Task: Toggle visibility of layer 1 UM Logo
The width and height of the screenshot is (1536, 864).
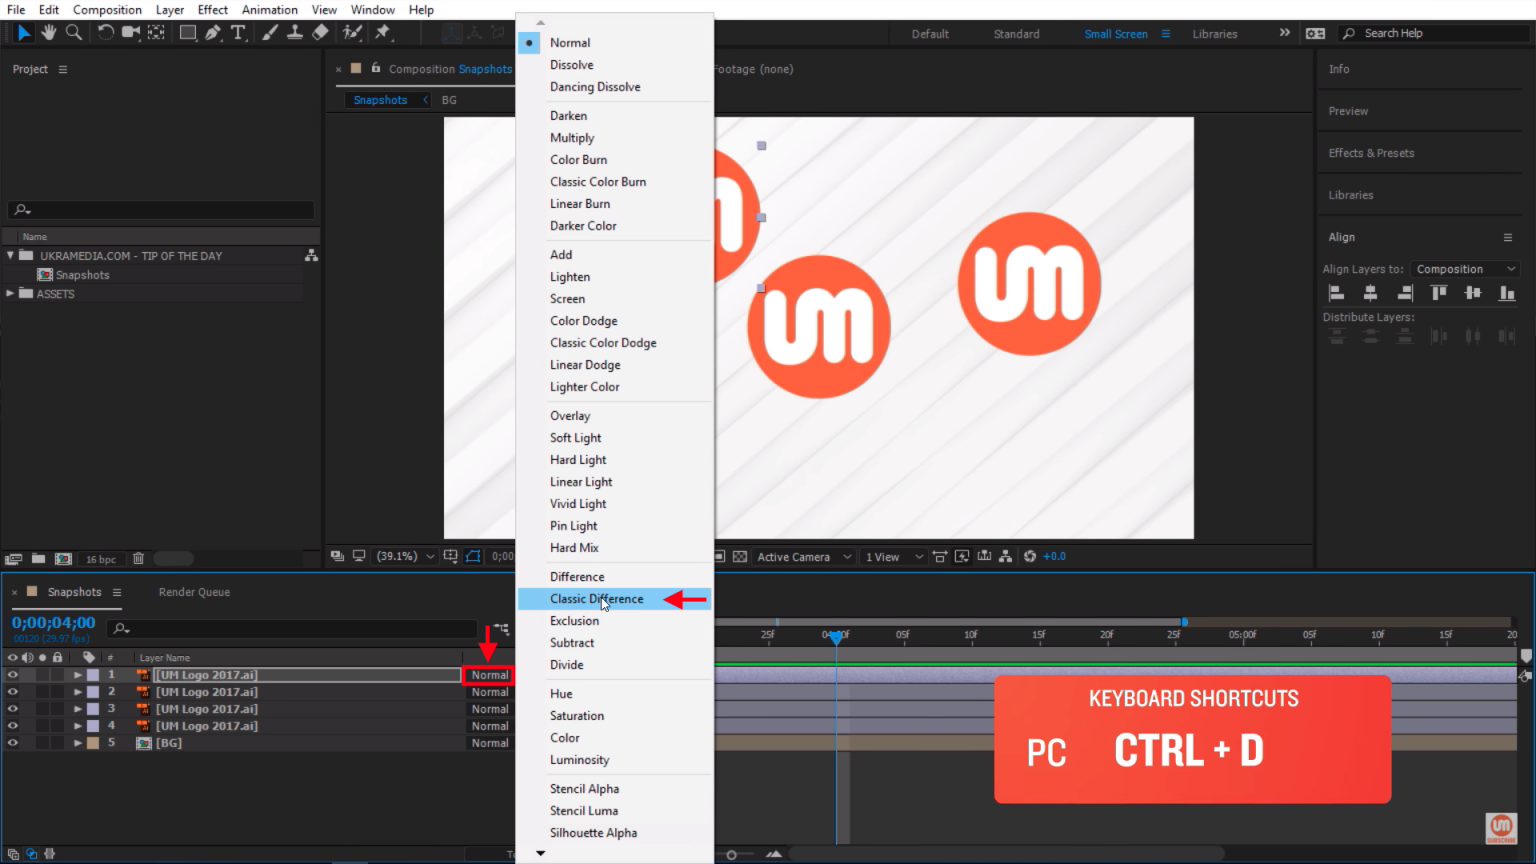Action: pos(13,675)
